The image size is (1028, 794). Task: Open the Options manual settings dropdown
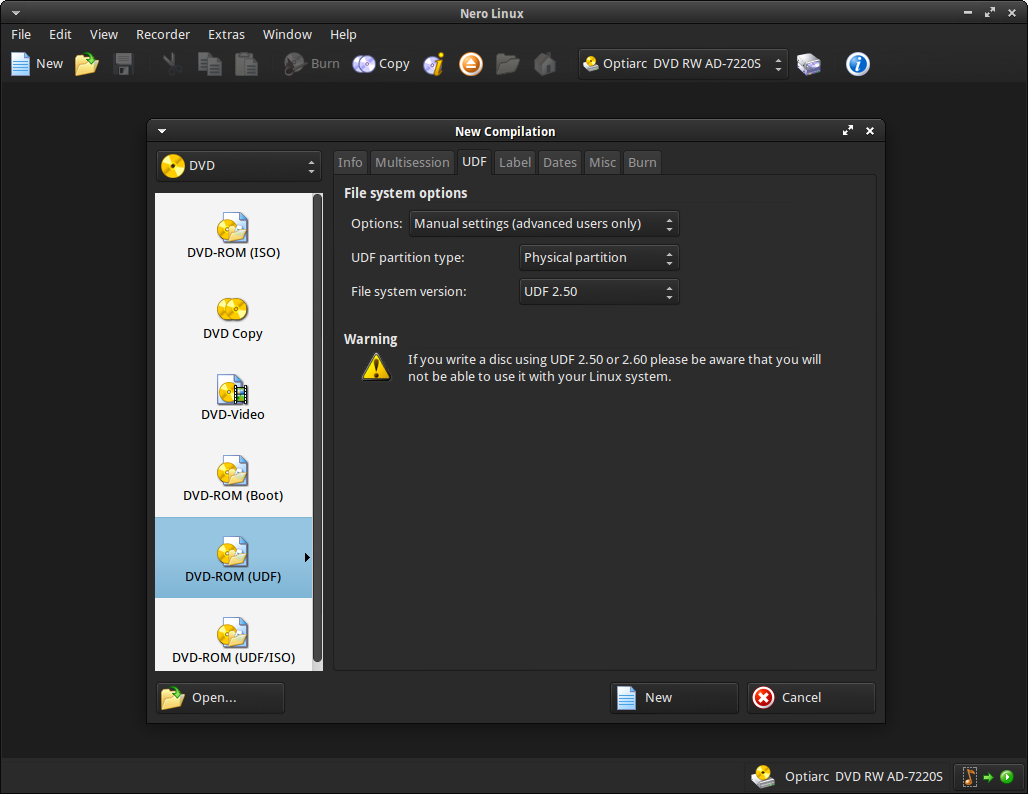pyautogui.click(x=544, y=224)
